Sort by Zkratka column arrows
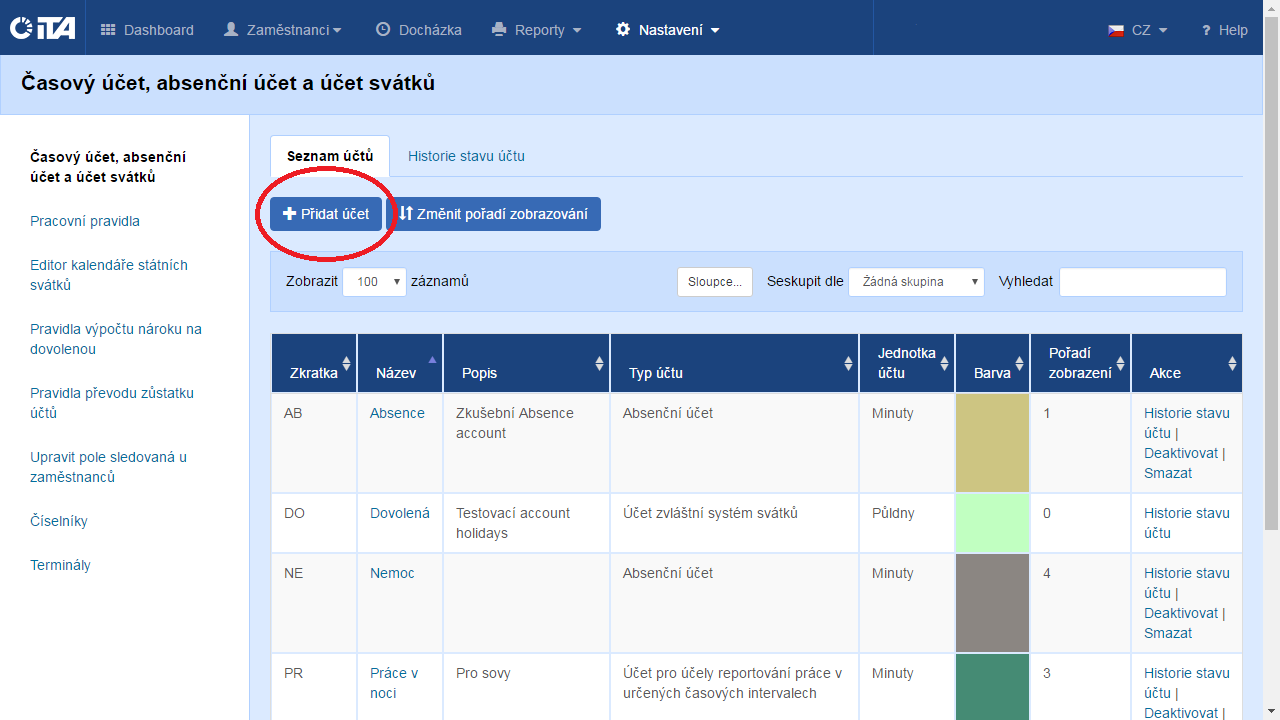Viewport: 1280px width, 720px height. tap(347, 363)
